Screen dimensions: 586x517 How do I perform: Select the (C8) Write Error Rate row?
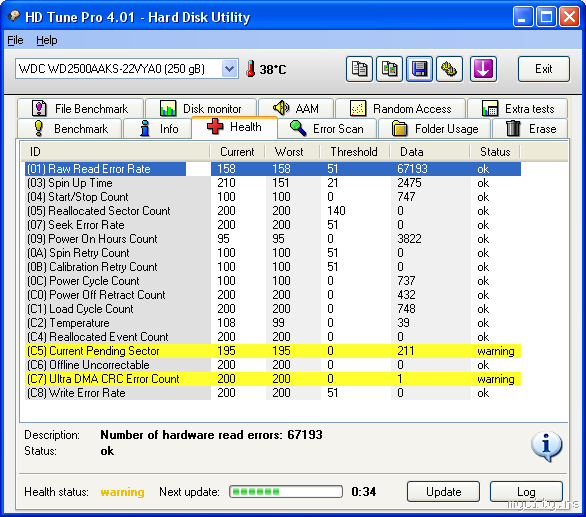[273, 393]
